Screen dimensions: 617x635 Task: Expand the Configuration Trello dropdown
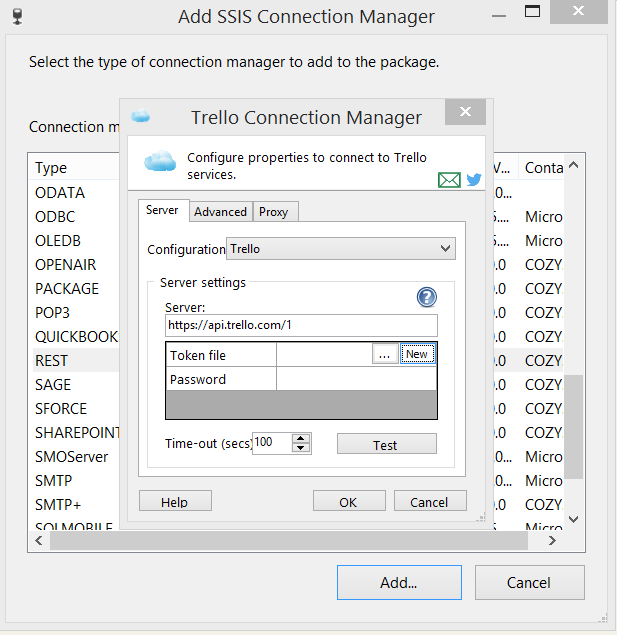coord(340,249)
